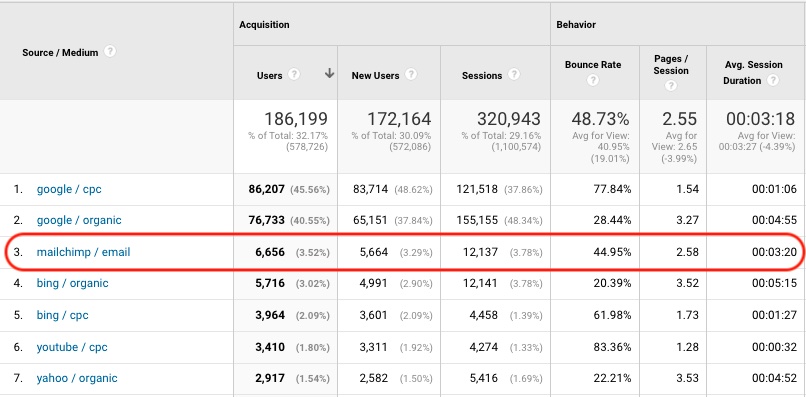Click the Users sort descending arrow
This screenshot has width=806, height=397.
[329, 74]
